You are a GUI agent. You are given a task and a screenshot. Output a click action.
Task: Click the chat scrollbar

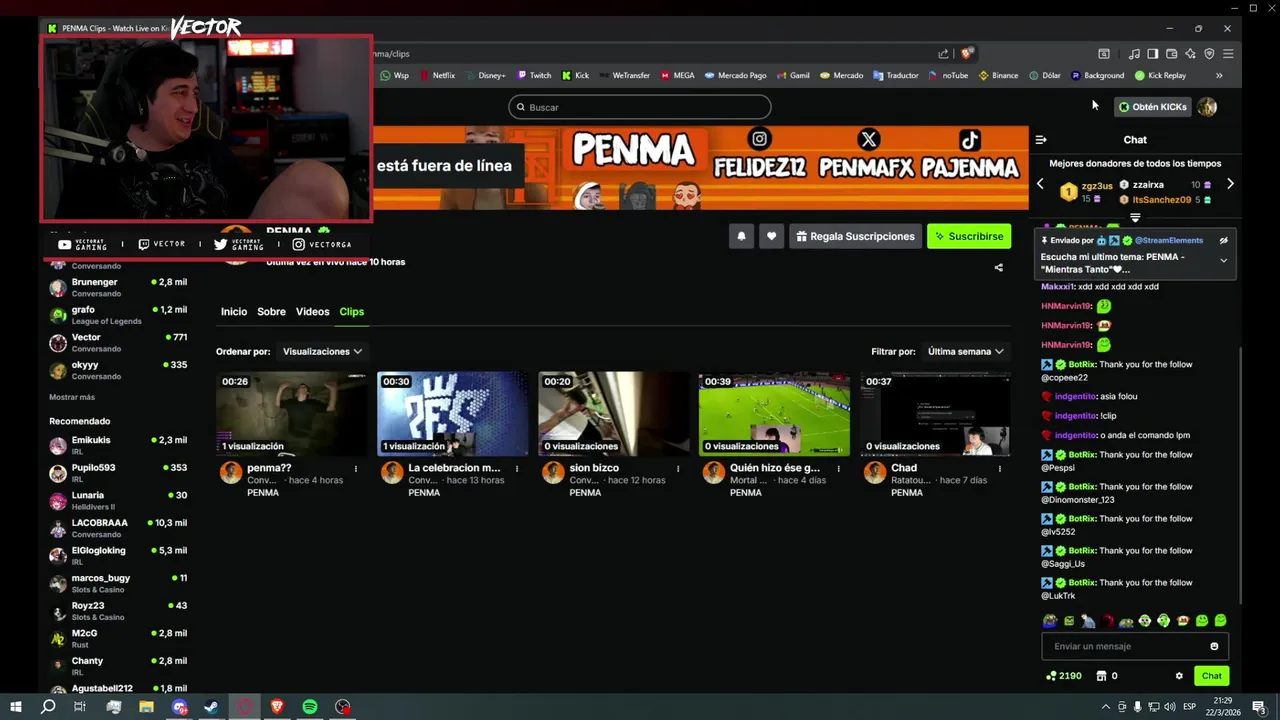[1241, 475]
